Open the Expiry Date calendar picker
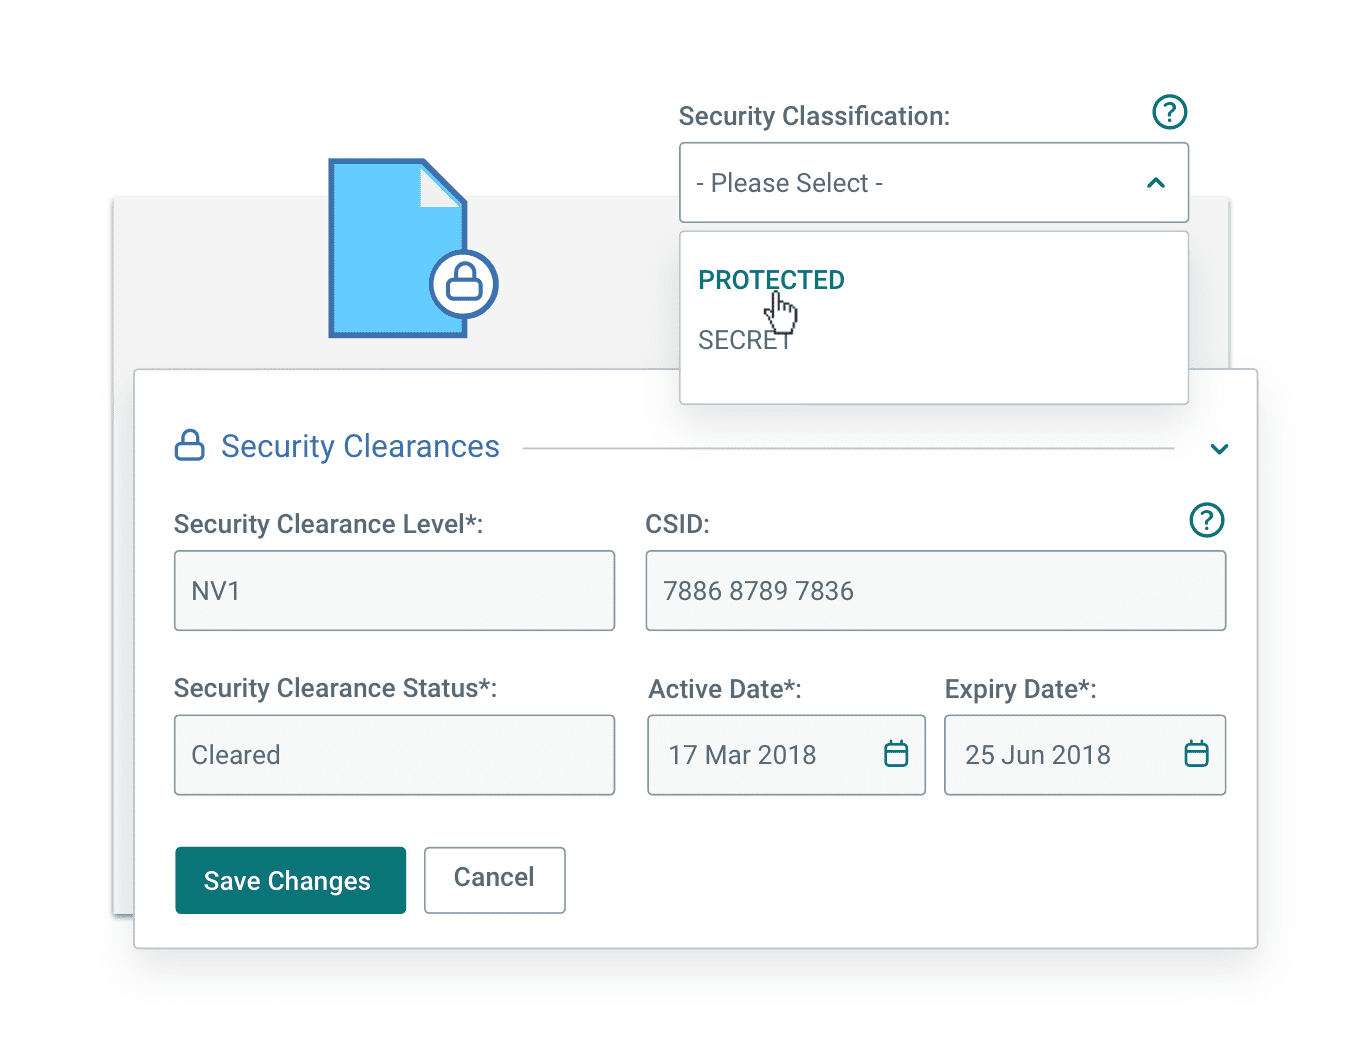This screenshot has height=1054, width=1350. click(x=1196, y=754)
